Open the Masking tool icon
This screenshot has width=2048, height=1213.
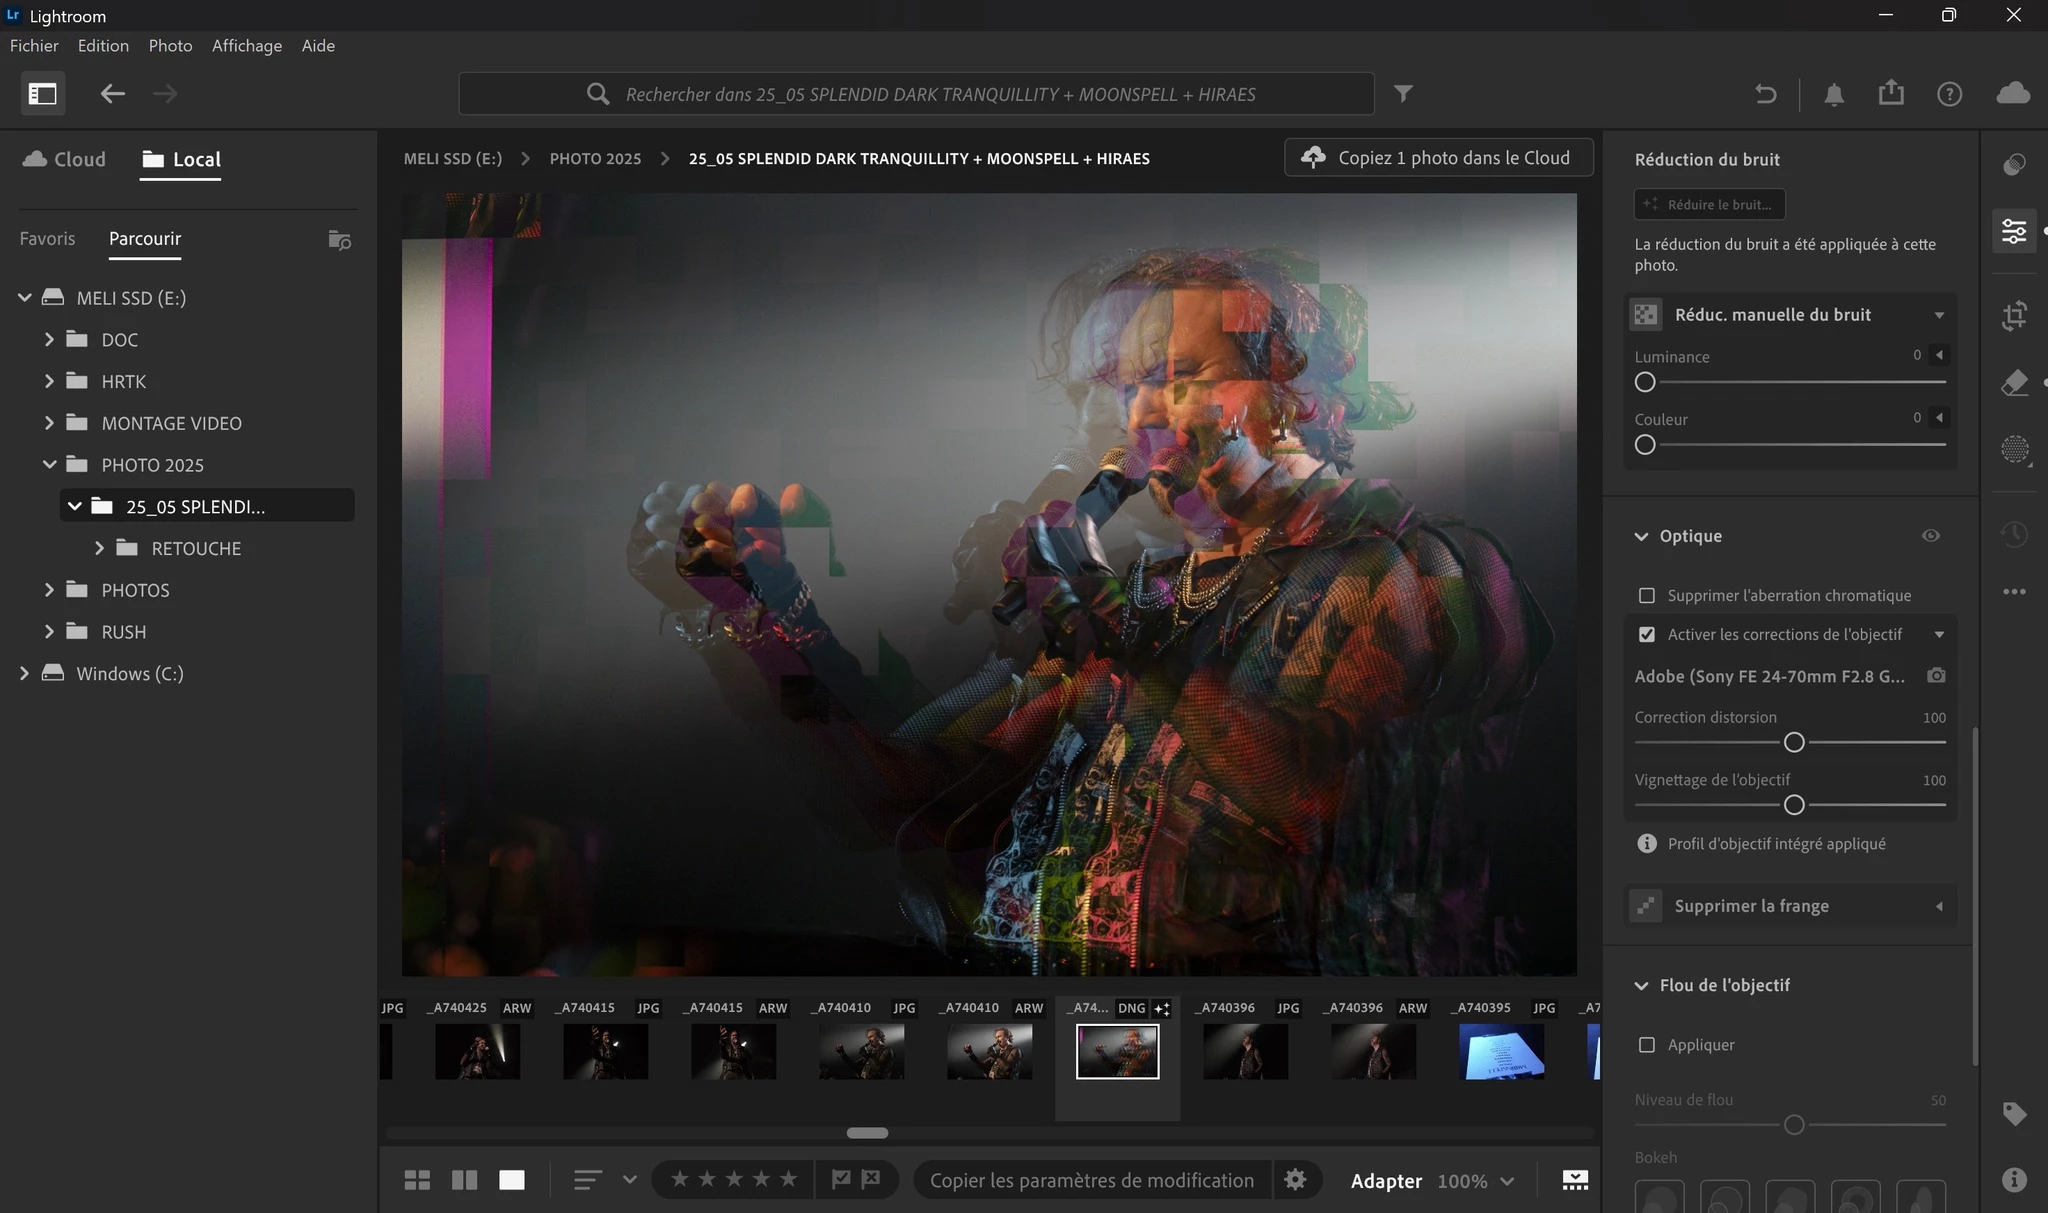tap(2014, 449)
